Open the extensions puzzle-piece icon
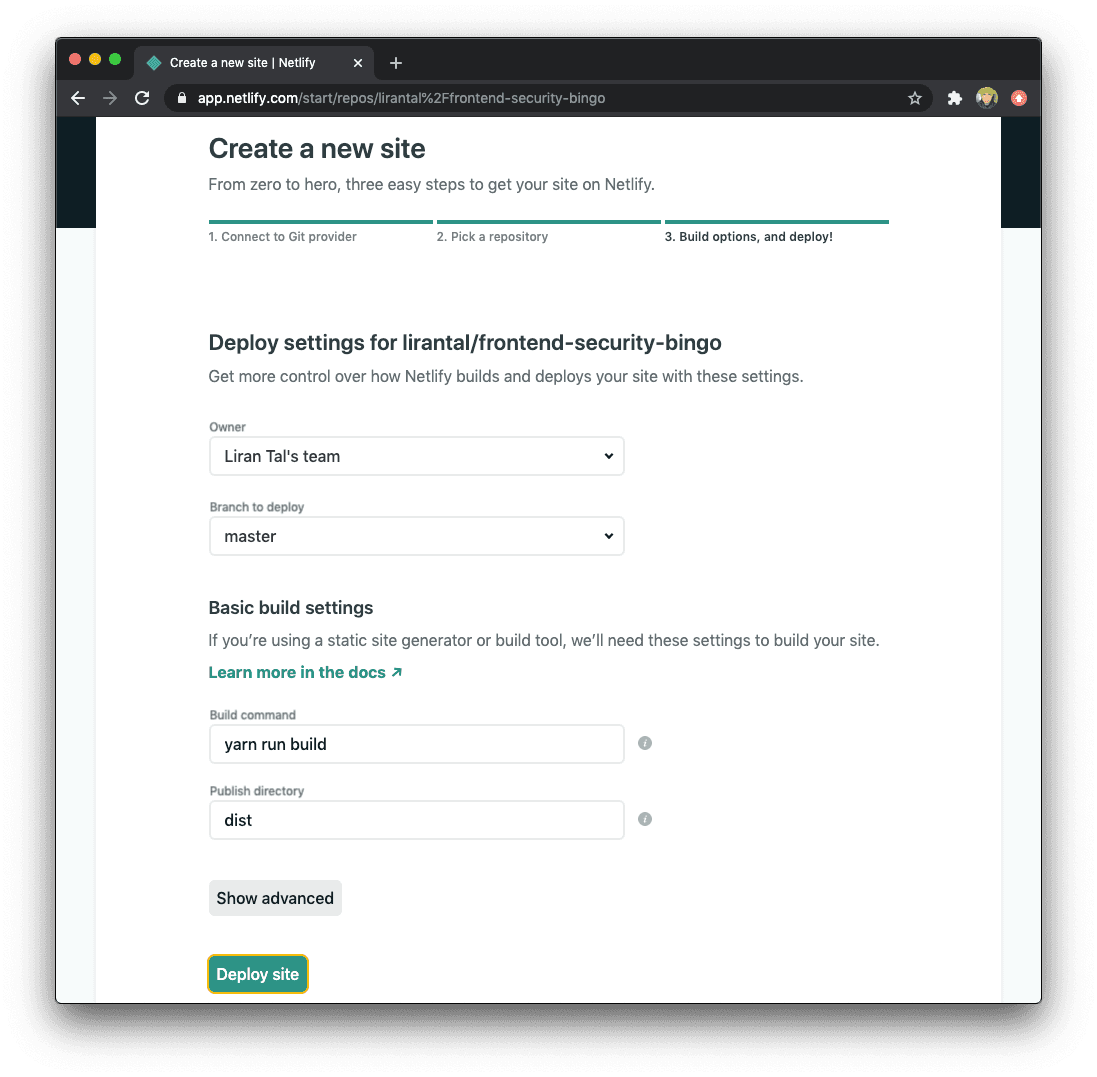Viewport: 1097px width, 1077px height. pyautogui.click(x=954, y=99)
